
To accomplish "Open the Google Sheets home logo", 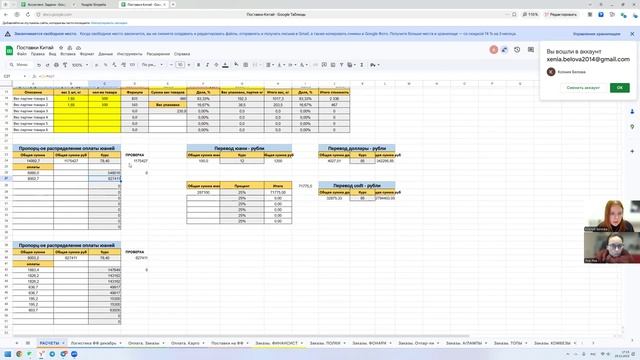I will coord(9,51).
